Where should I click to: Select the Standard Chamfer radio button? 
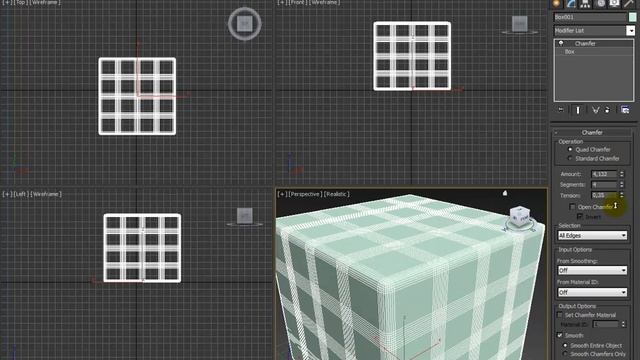[x=570, y=158]
